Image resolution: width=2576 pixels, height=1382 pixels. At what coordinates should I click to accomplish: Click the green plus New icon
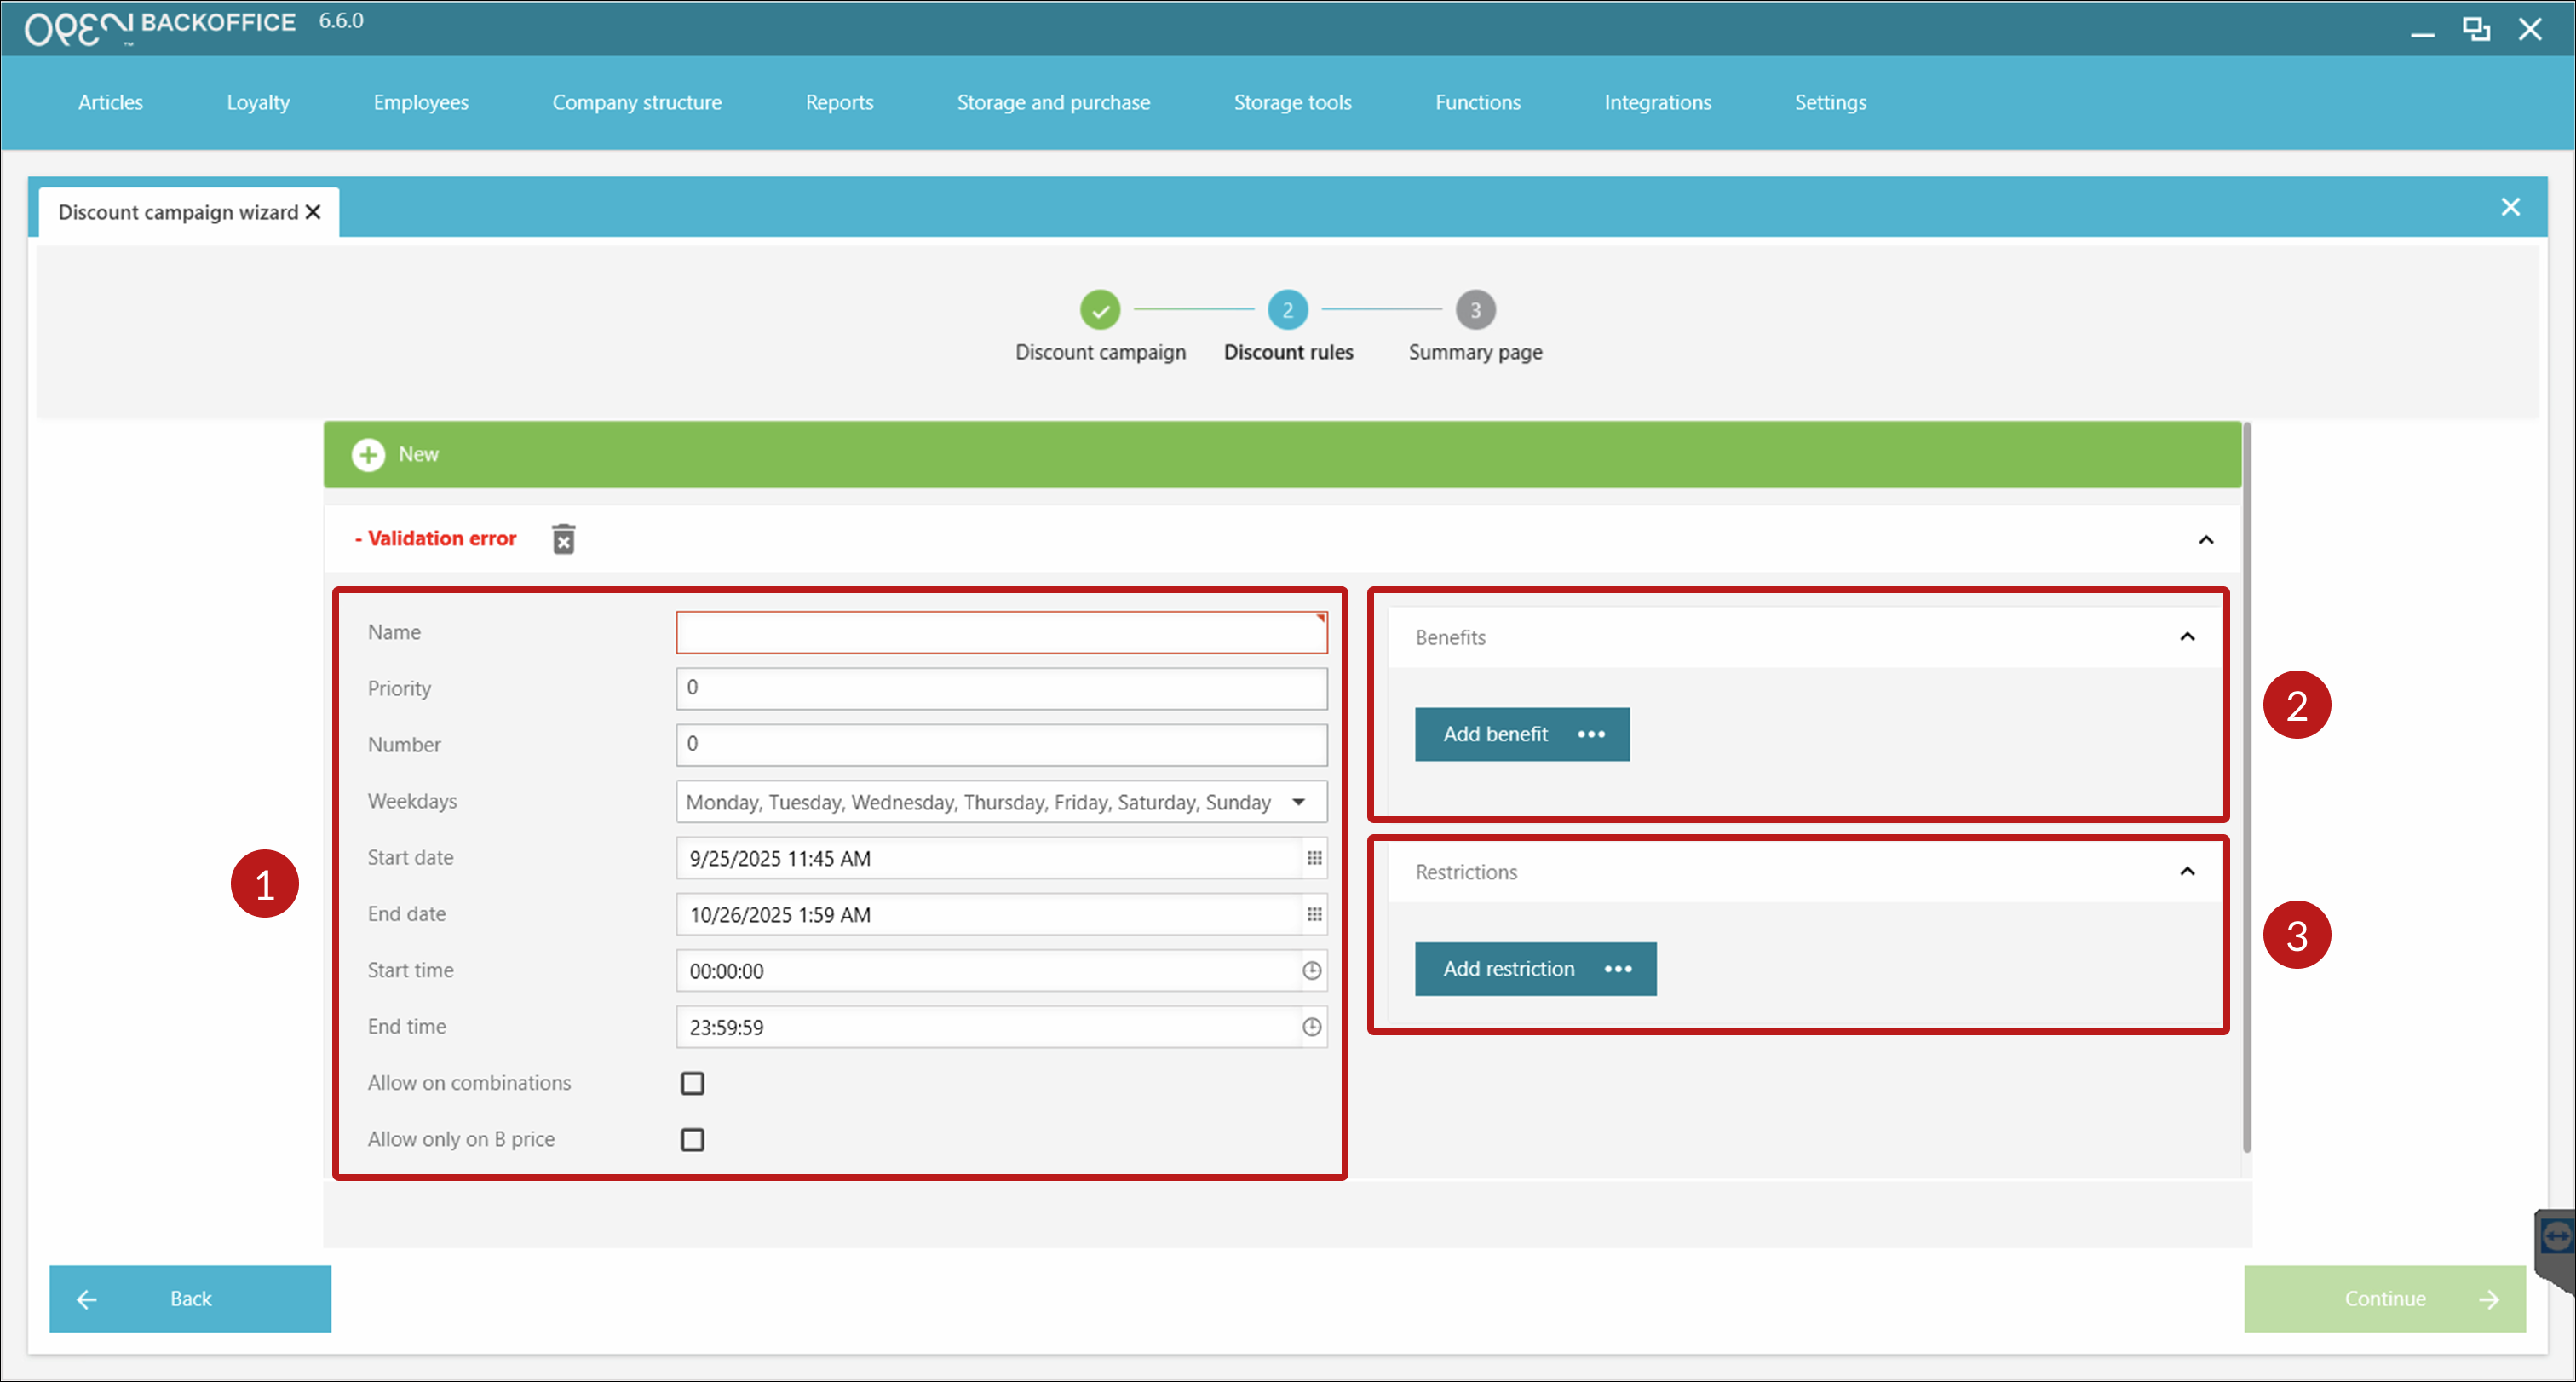click(368, 455)
